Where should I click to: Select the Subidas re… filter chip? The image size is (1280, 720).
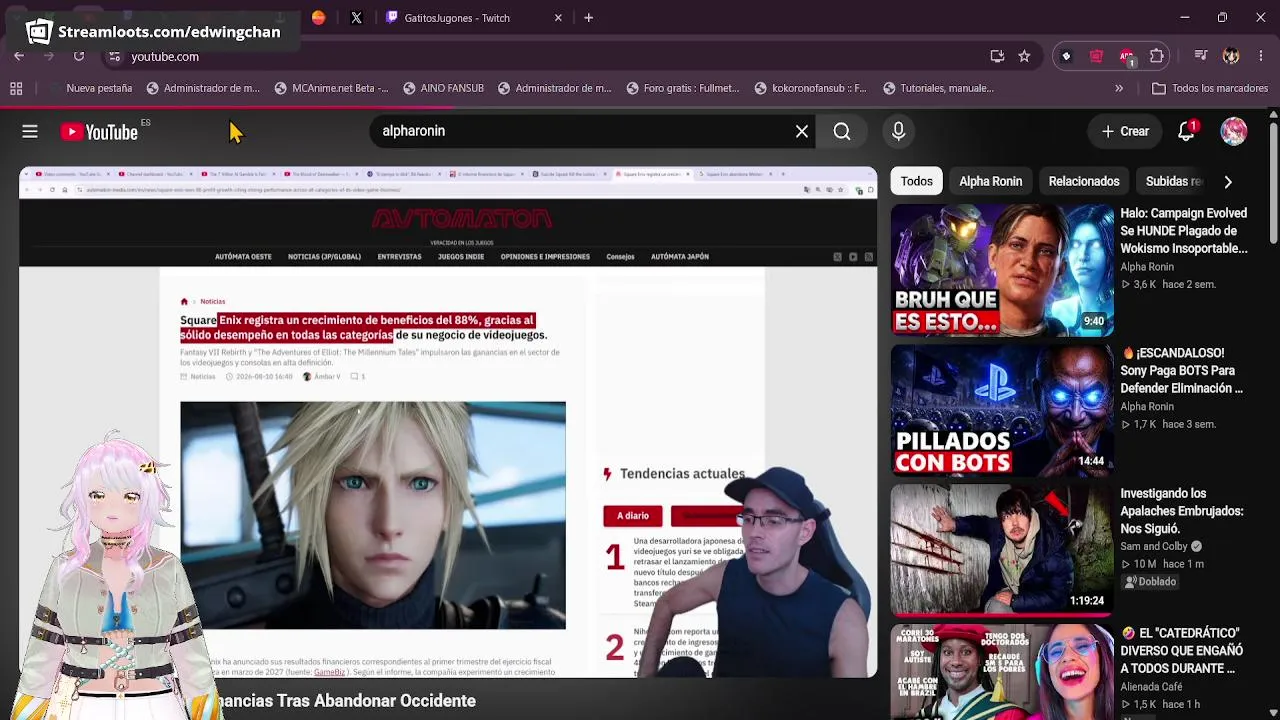(x=1173, y=182)
